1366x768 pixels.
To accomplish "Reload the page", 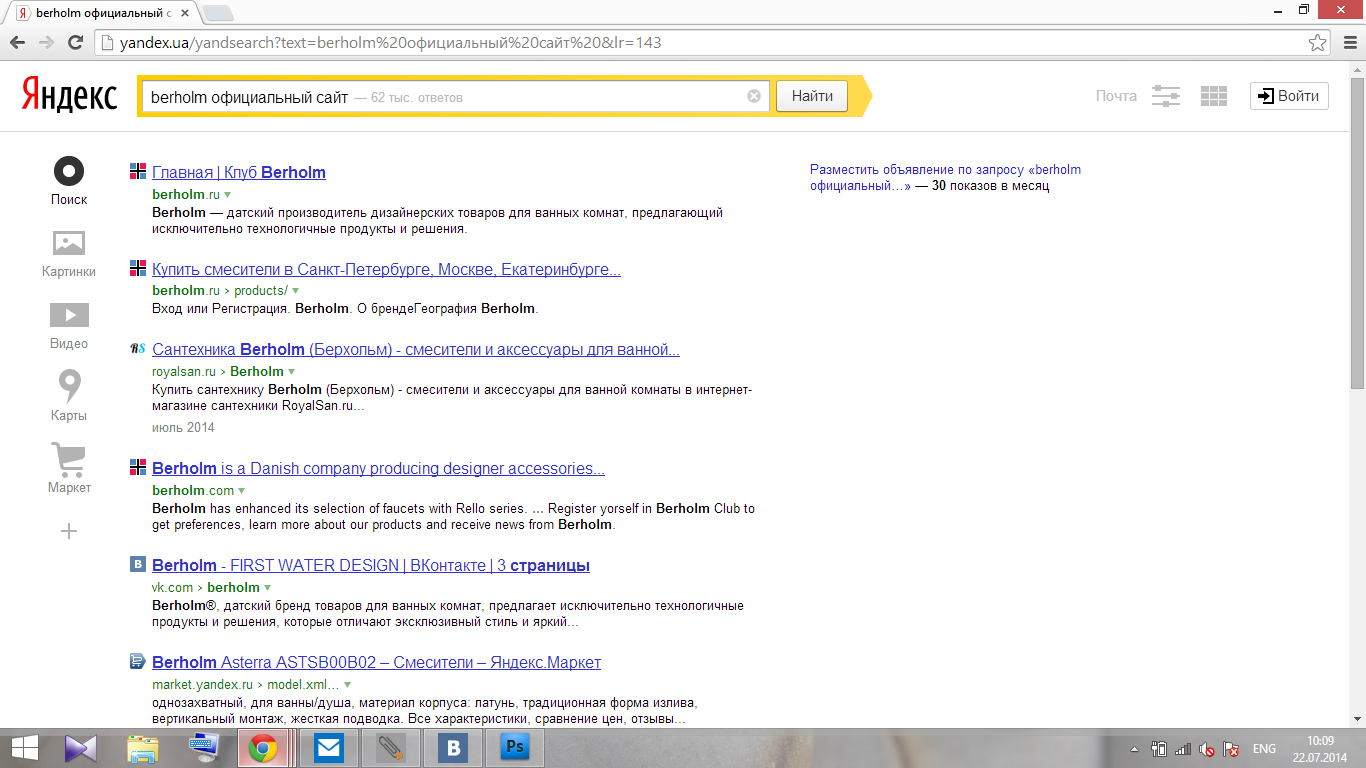I will pos(75,43).
